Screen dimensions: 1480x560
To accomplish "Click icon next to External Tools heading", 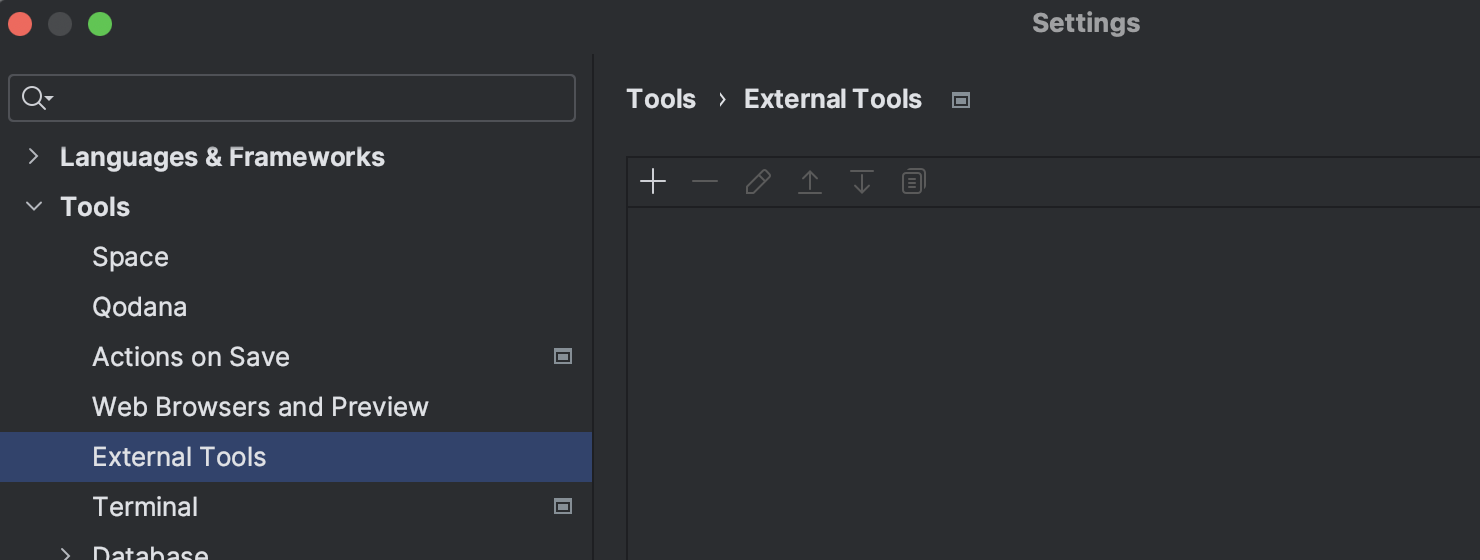I will point(961,99).
